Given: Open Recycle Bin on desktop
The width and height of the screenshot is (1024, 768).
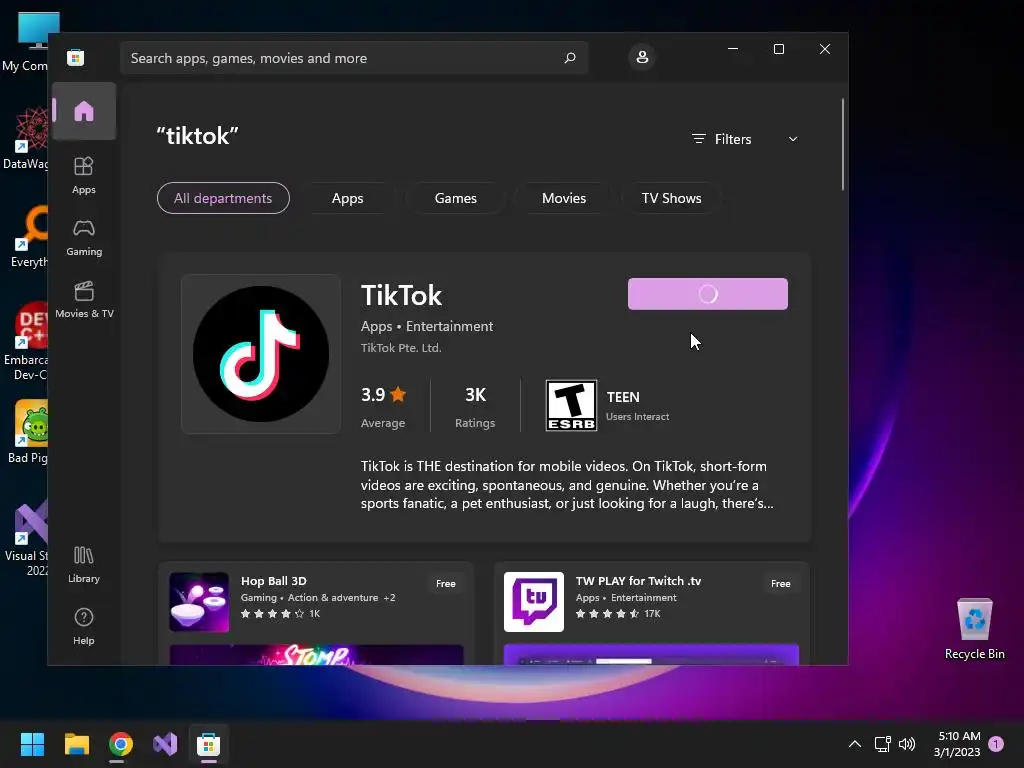Looking at the screenshot, I should pyautogui.click(x=974, y=629).
